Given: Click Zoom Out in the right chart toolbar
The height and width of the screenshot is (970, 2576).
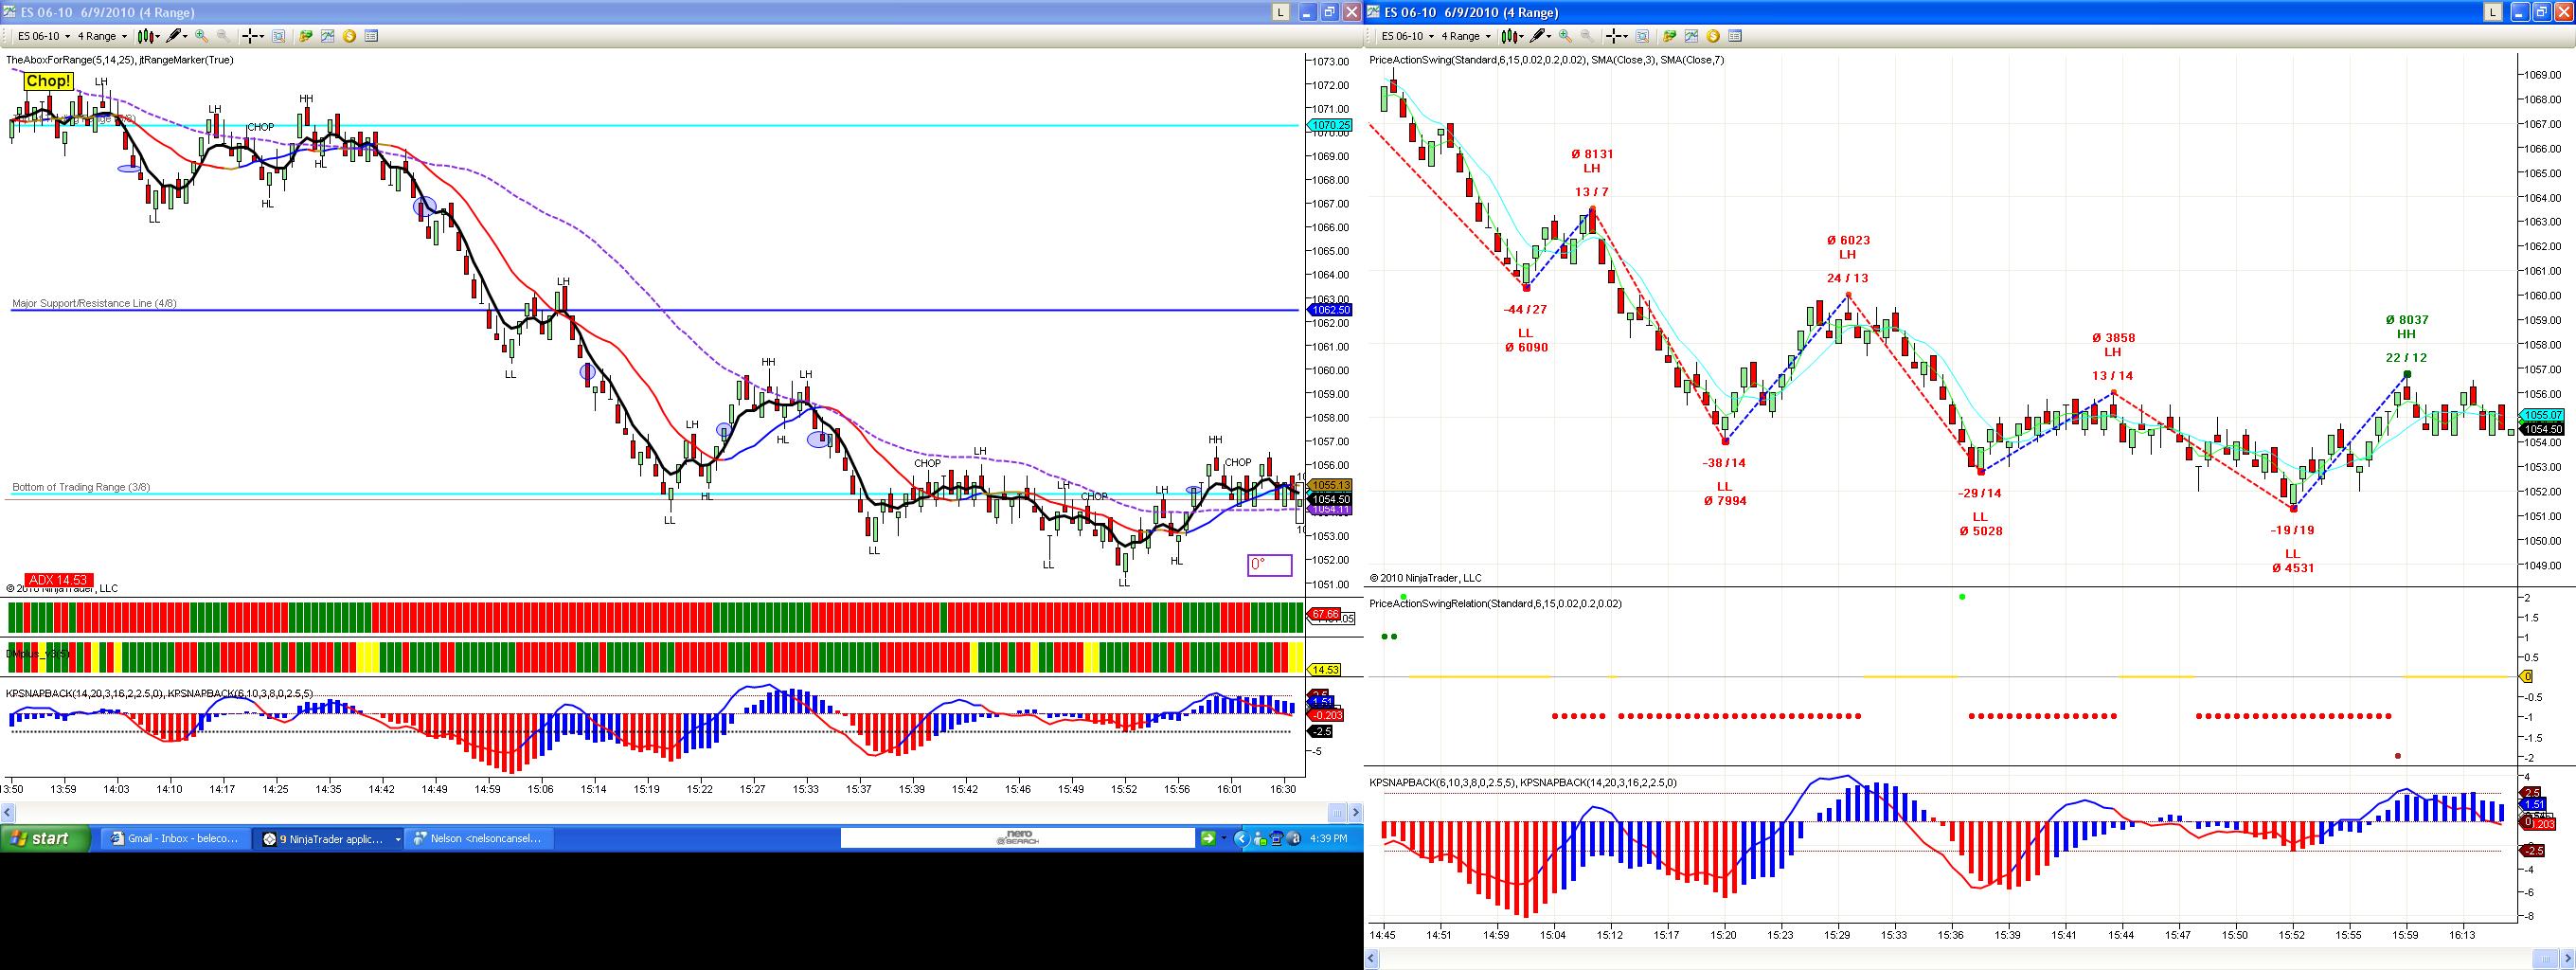Looking at the screenshot, I should click(x=1587, y=36).
